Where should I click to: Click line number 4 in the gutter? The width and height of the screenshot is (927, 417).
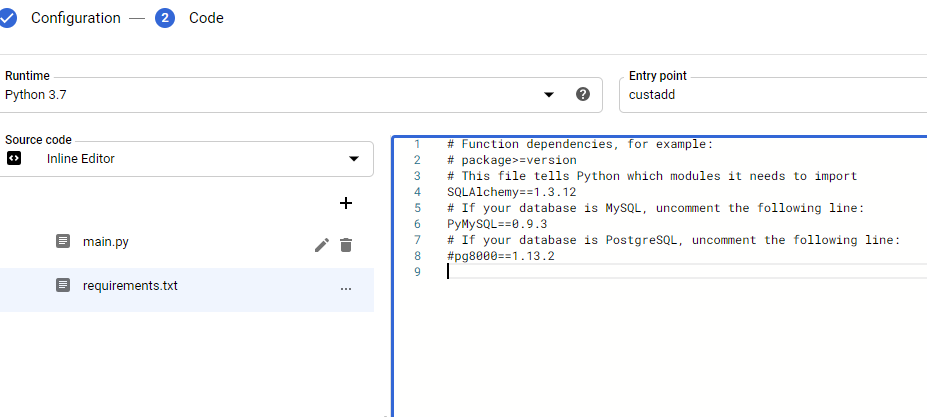point(417,192)
